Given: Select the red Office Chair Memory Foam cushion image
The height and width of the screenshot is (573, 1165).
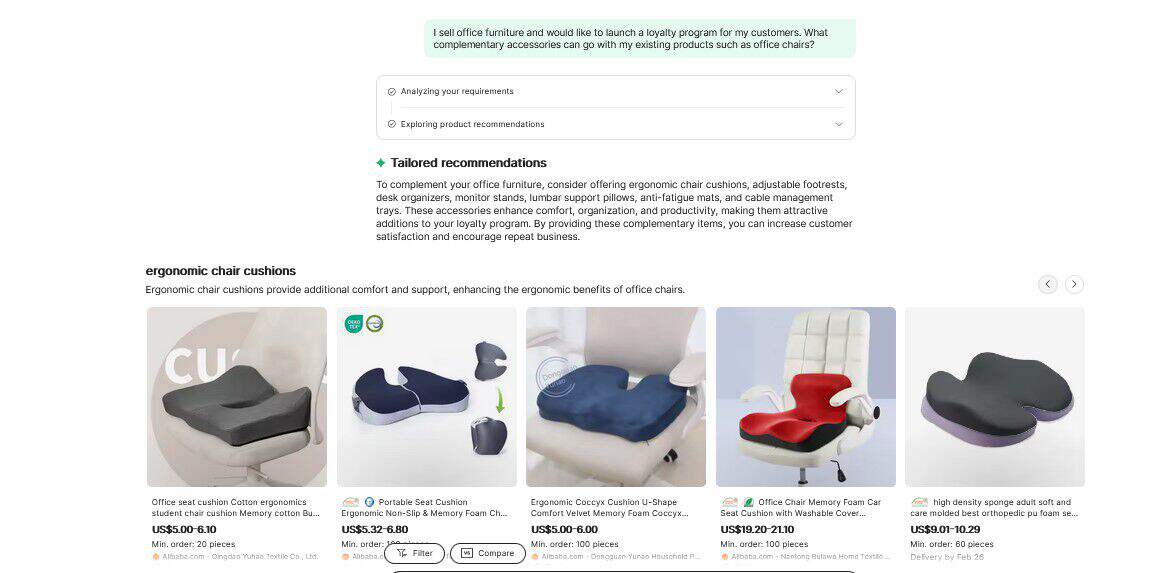Looking at the screenshot, I should (x=805, y=397).
